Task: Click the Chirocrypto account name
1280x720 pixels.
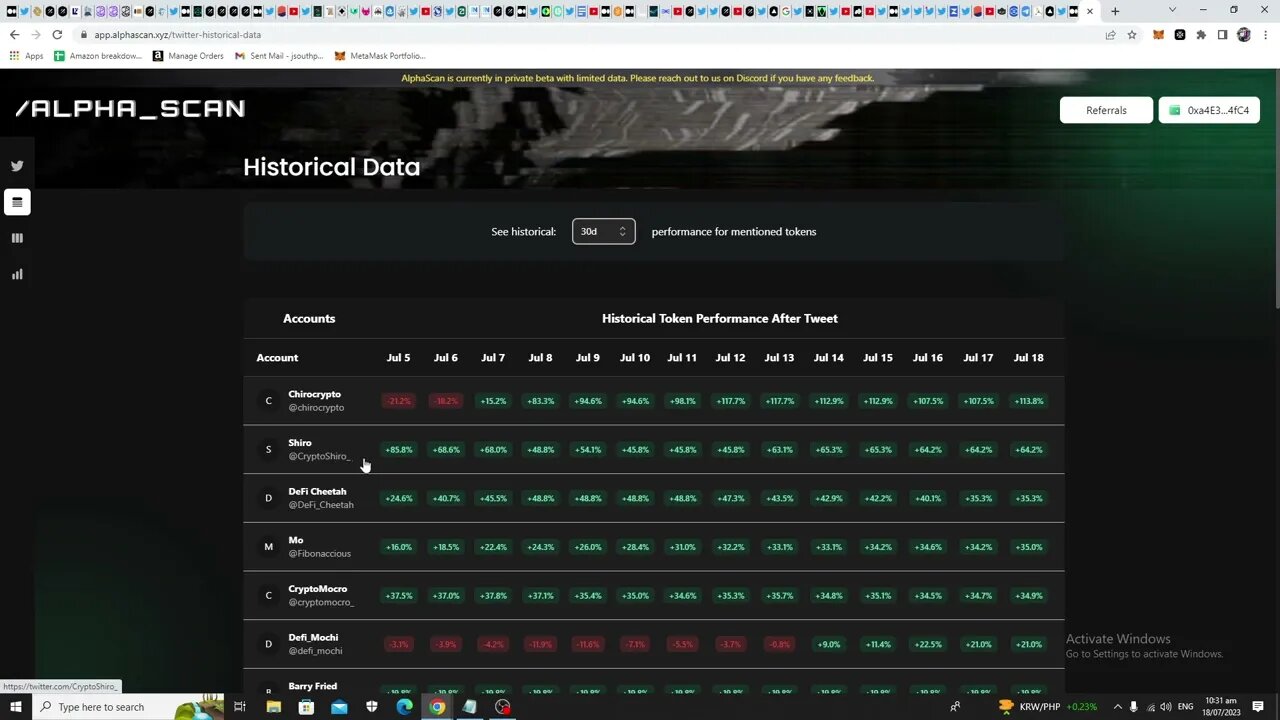Action: (x=314, y=394)
